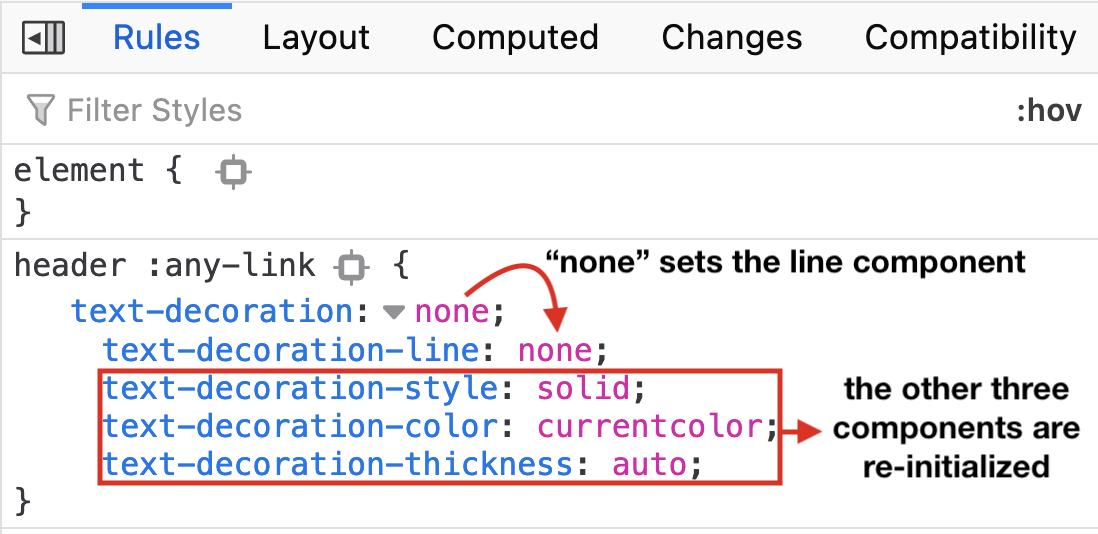Click the solid value of text-decoration-style
The width and height of the screenshot is (1098, 534).
584,388
